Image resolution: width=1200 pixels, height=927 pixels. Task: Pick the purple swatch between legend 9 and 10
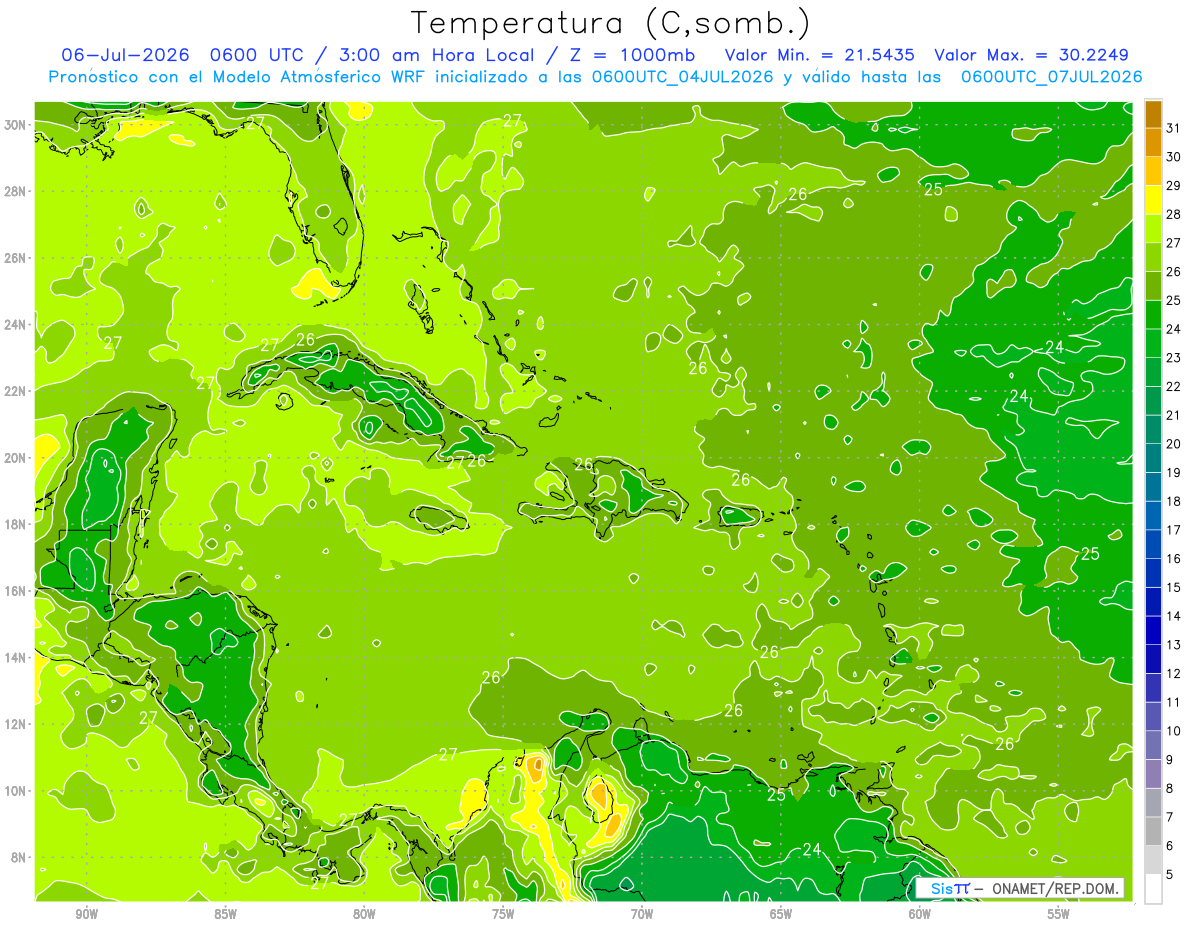pos(1153,745)
